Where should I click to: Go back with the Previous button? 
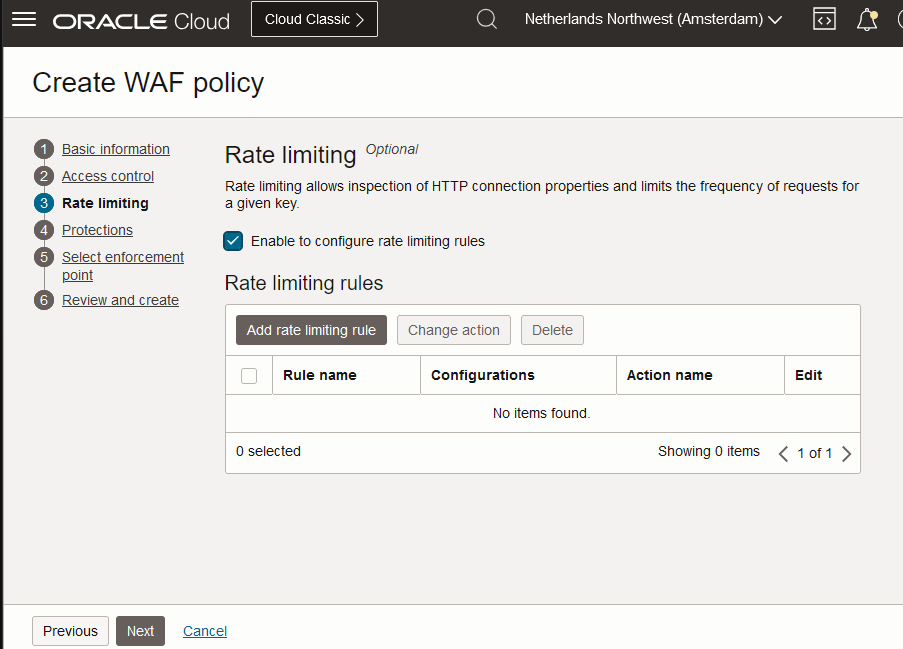coord(70,631)
